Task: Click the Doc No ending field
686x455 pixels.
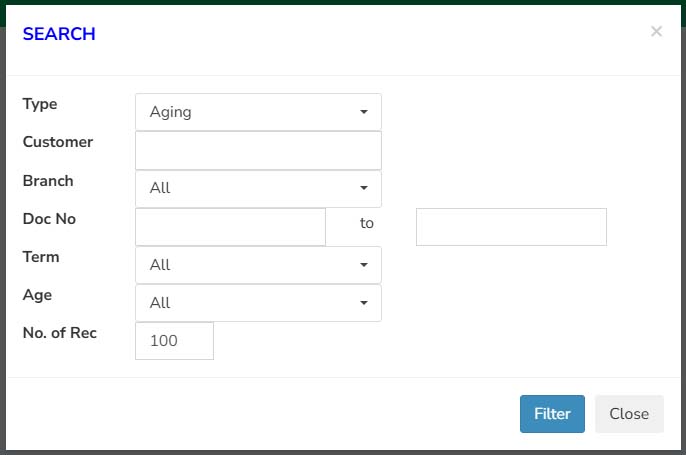Action: point(511,227)
